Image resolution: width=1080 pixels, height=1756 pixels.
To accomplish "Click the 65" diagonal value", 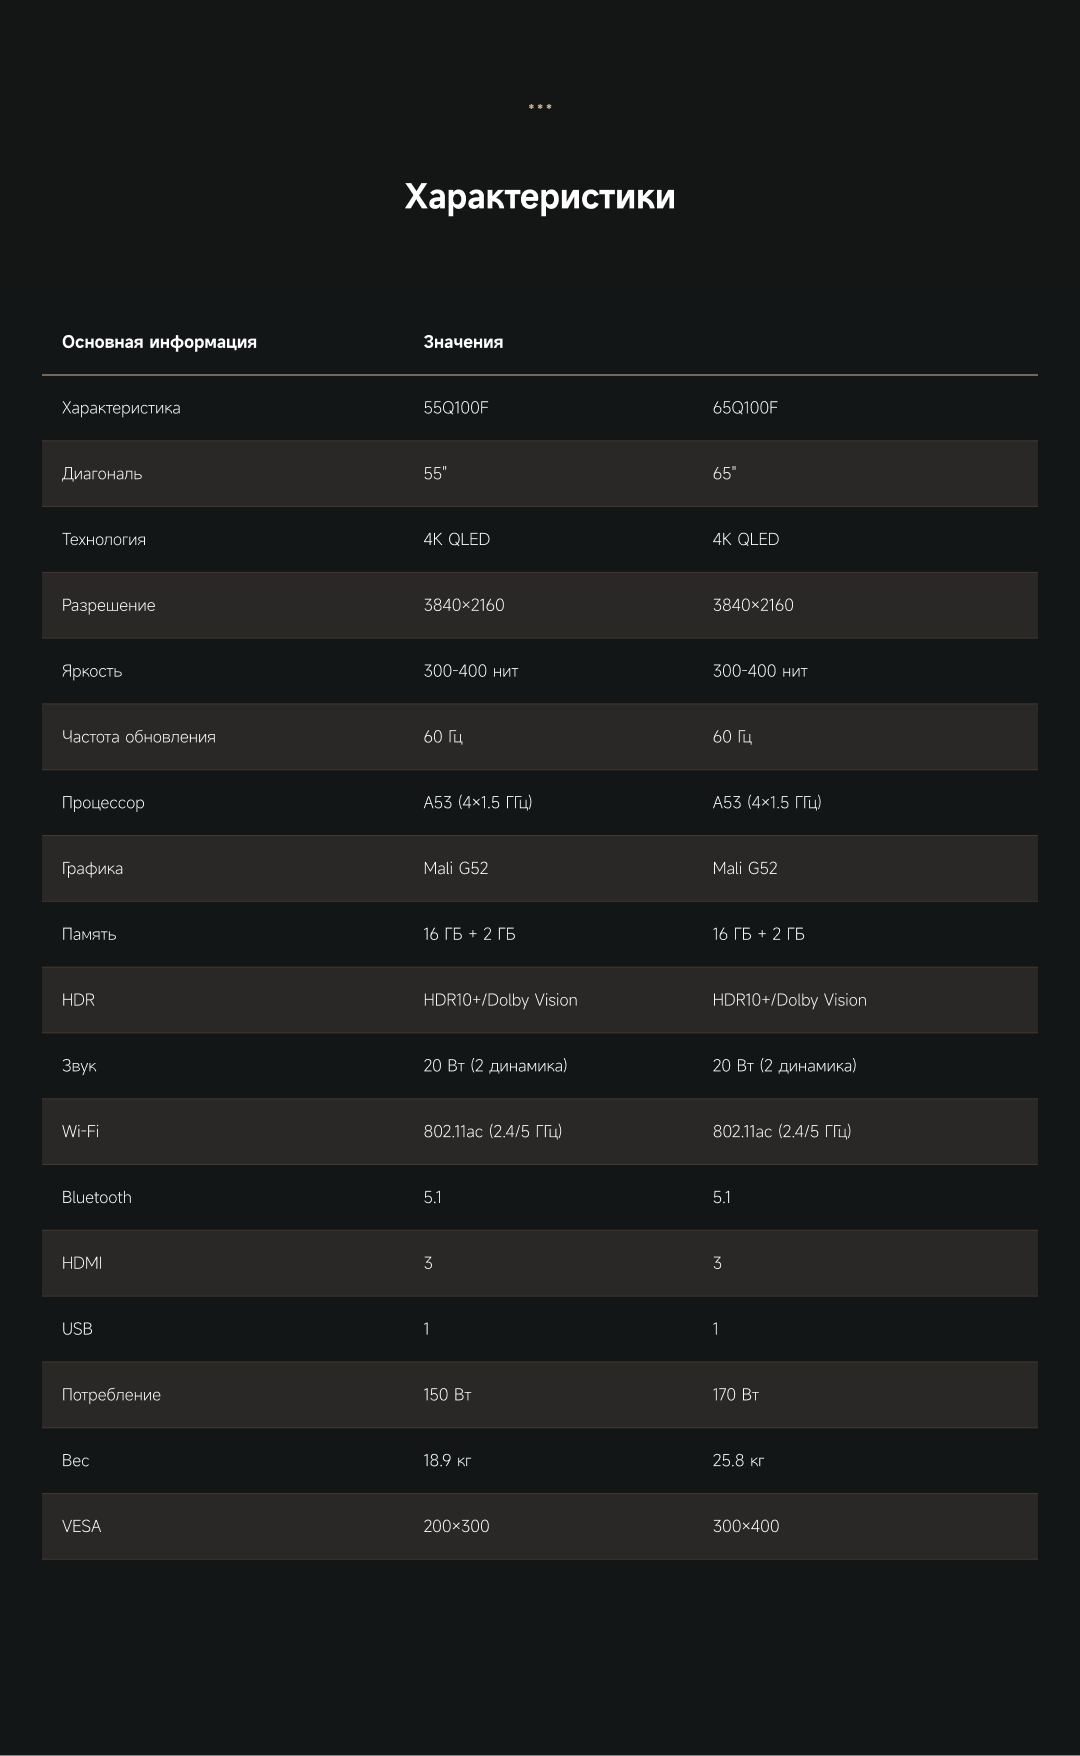I will click(724, 474).
